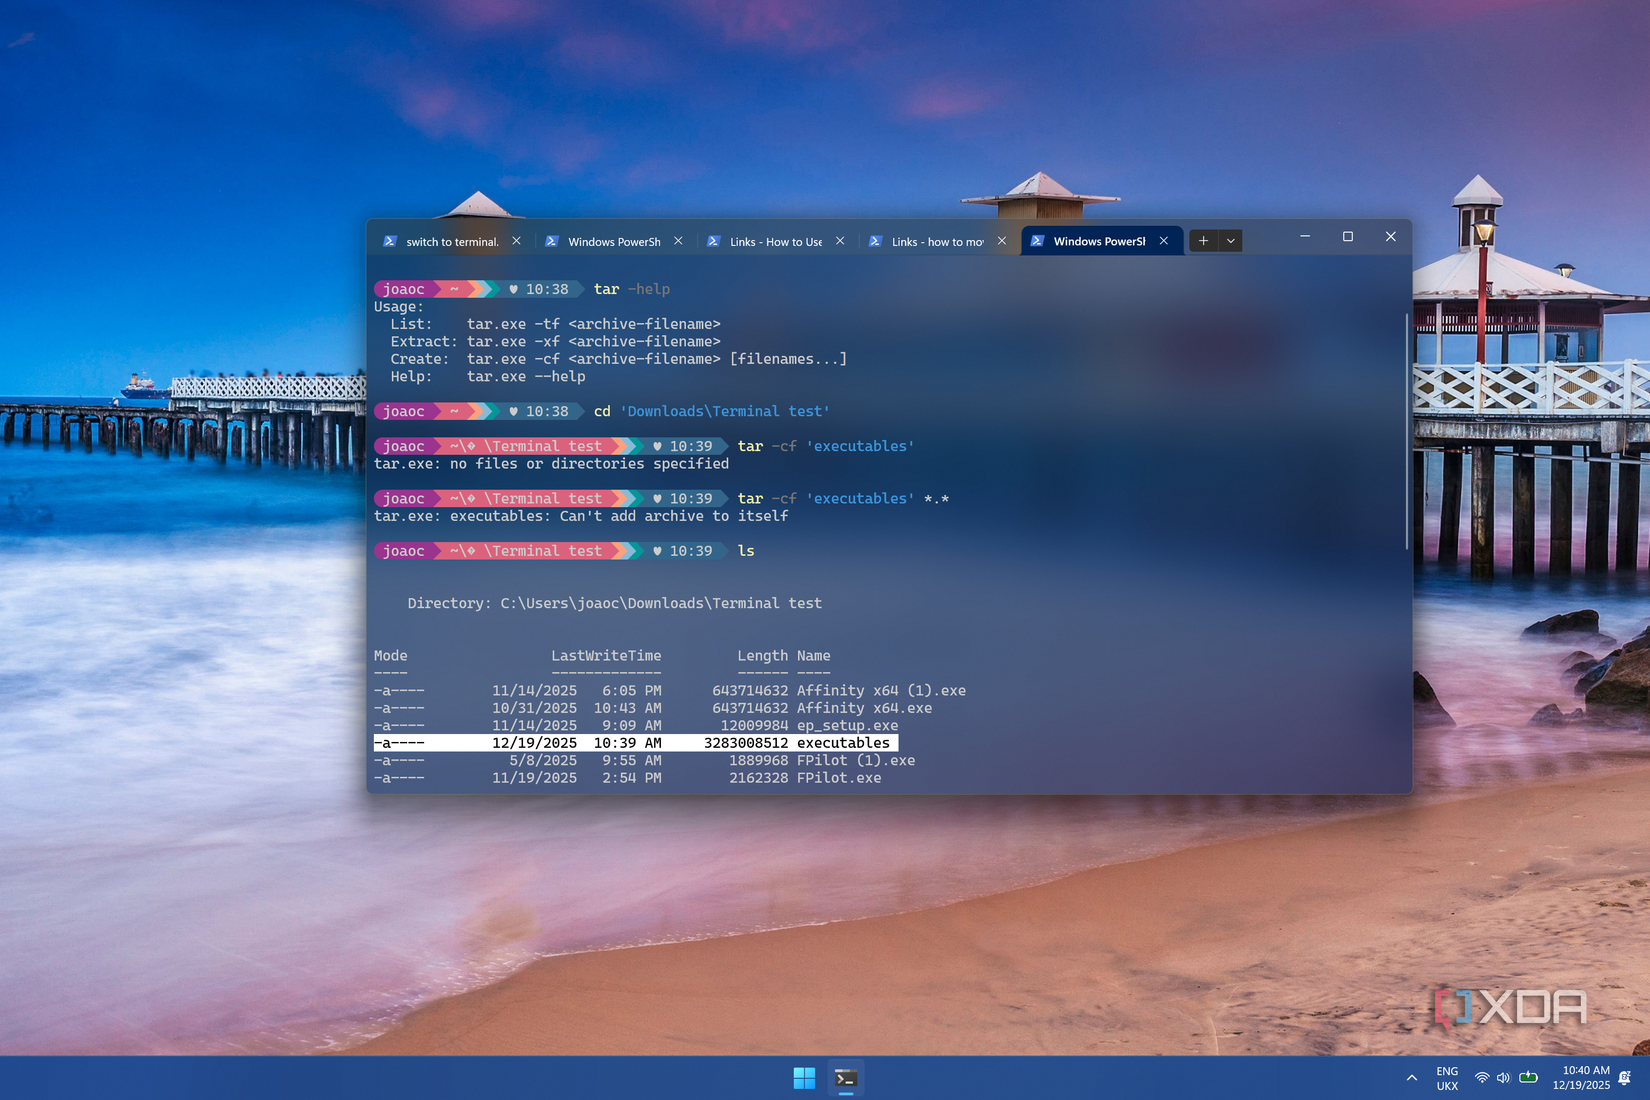This screenshot has height=1100, width=1650.
Task: Click 'no files or directories specified' message
Action: (x=589, y=464)
